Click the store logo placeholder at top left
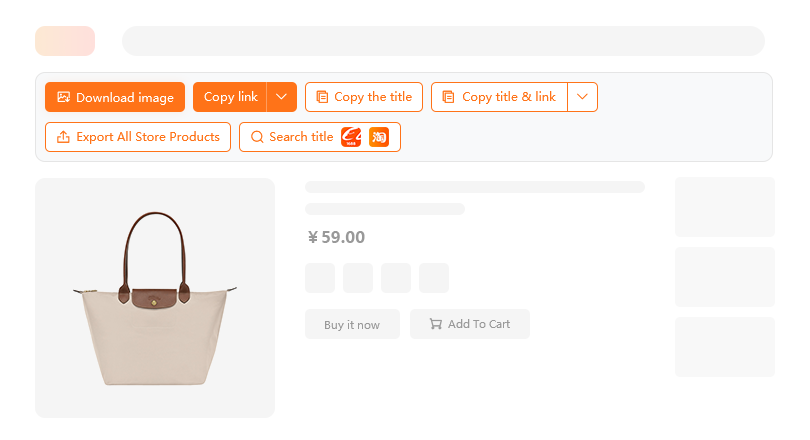 (x=65, y=41)
